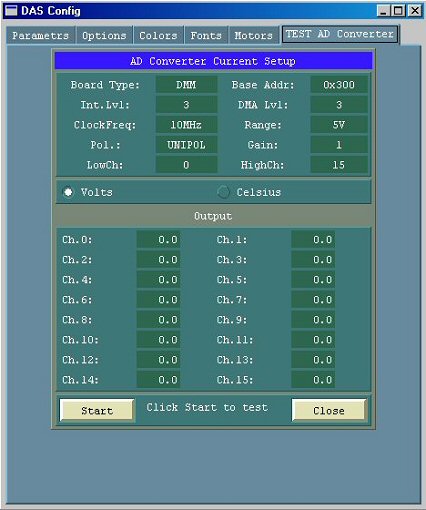Image resolution: width=426 pixels, height=510 pixels.
Task: Click the DAS Config title bar icon
Action: click(11, 11)
